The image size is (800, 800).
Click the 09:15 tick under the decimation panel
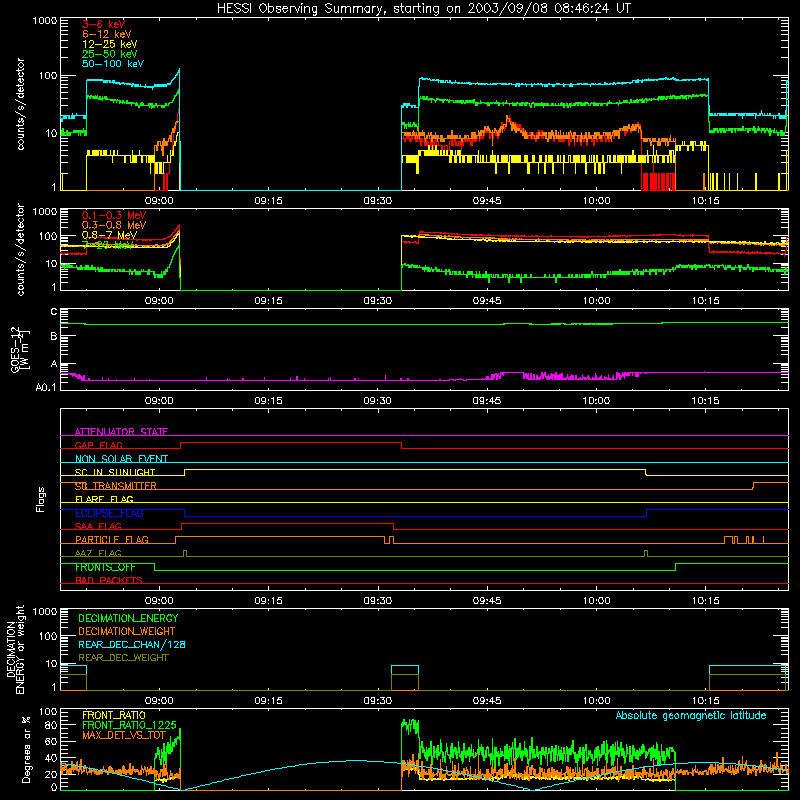point(268,701)
